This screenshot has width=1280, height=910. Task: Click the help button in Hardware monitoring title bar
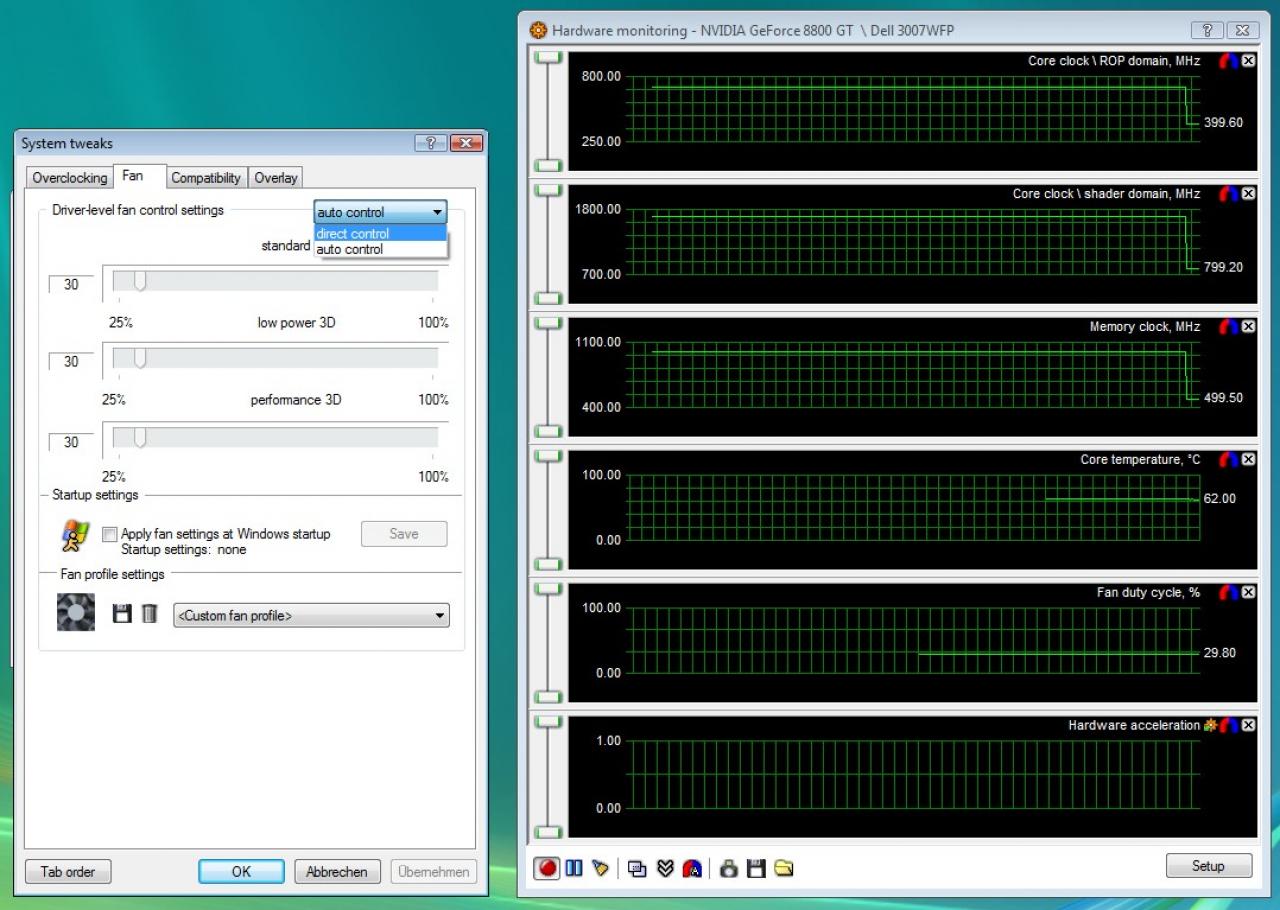[1208, 31]
